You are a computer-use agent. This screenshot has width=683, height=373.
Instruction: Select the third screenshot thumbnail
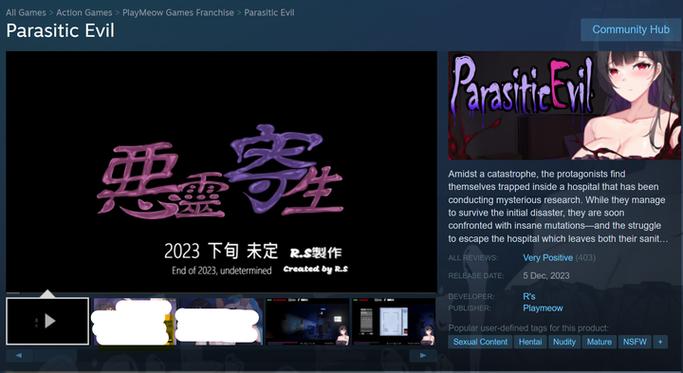[x=220, y=322]
